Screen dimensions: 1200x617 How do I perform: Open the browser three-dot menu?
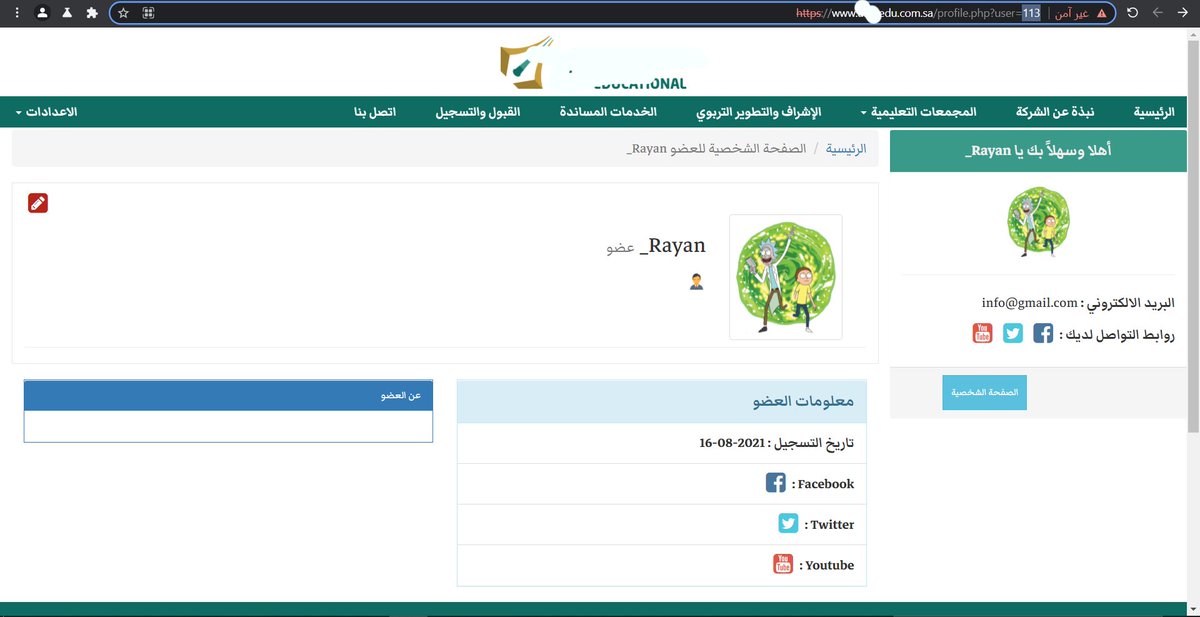(17, 13)
